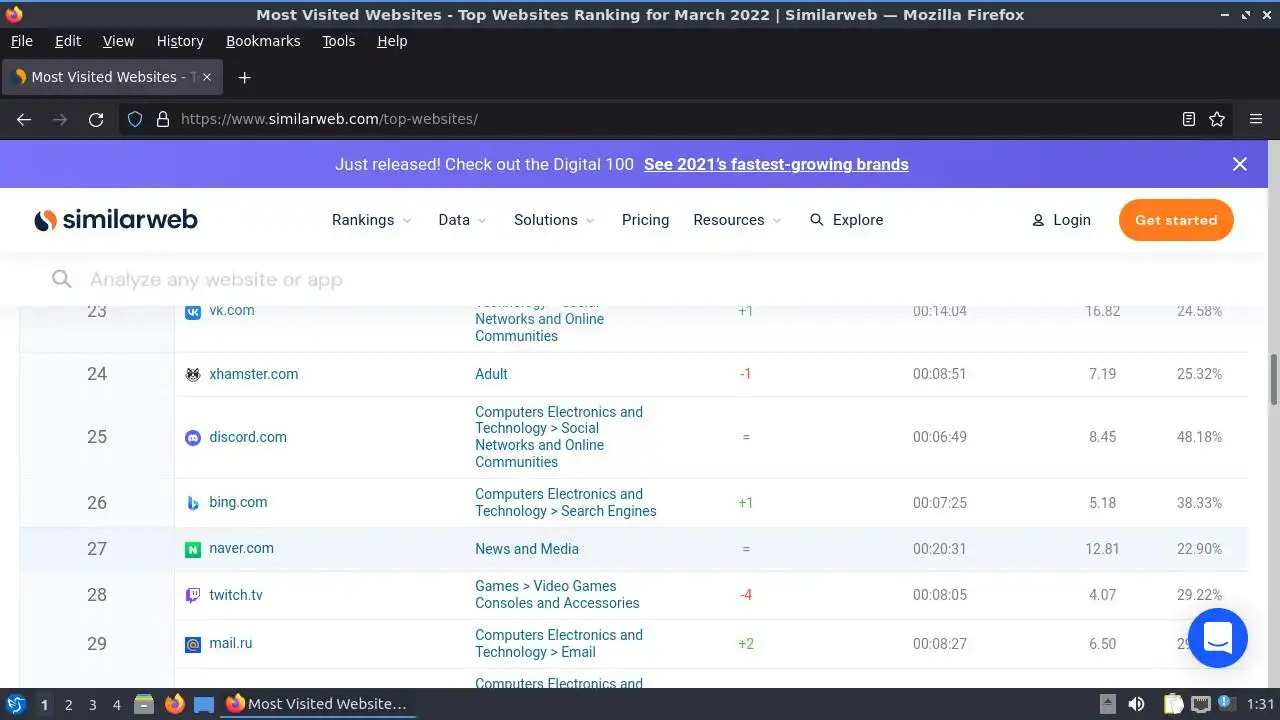Open the taskbar start menu
This screenshot has width=1280, height=720.
coord(16,704)
